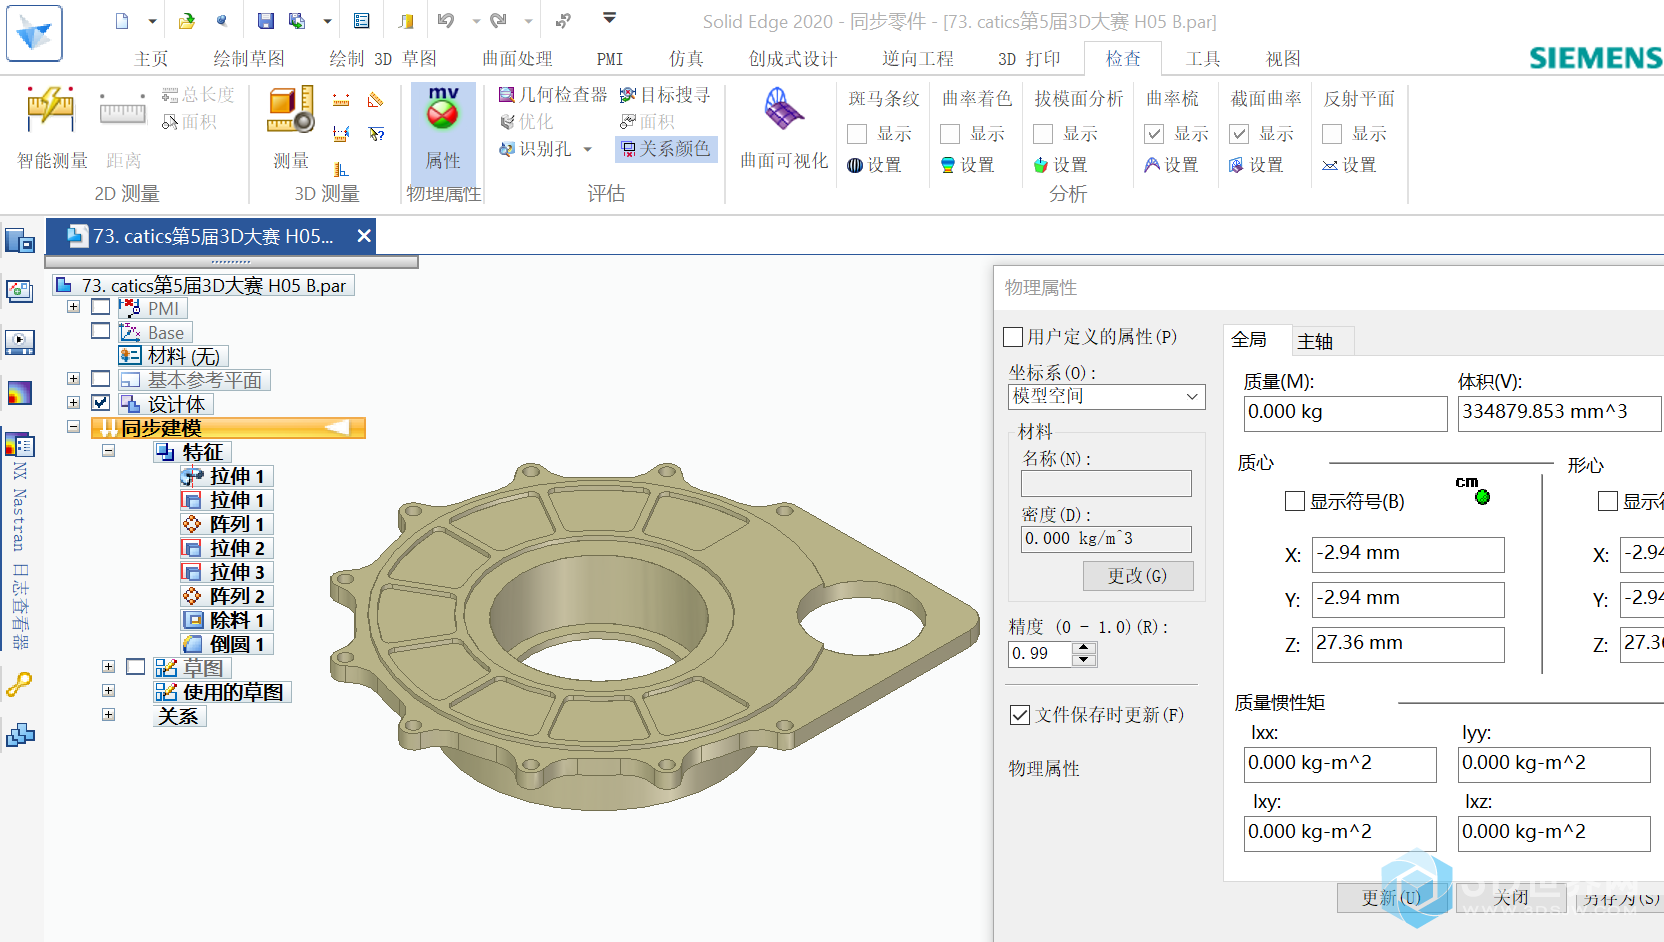Click the Undo arrow icon
Viewport: 1664px width, 942px height.
point(446,21)
